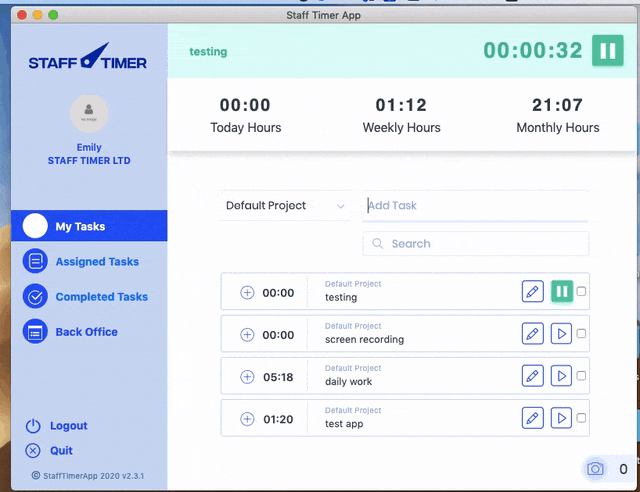
Task: Click the screenshot camera icon
Action: [595, 468]
